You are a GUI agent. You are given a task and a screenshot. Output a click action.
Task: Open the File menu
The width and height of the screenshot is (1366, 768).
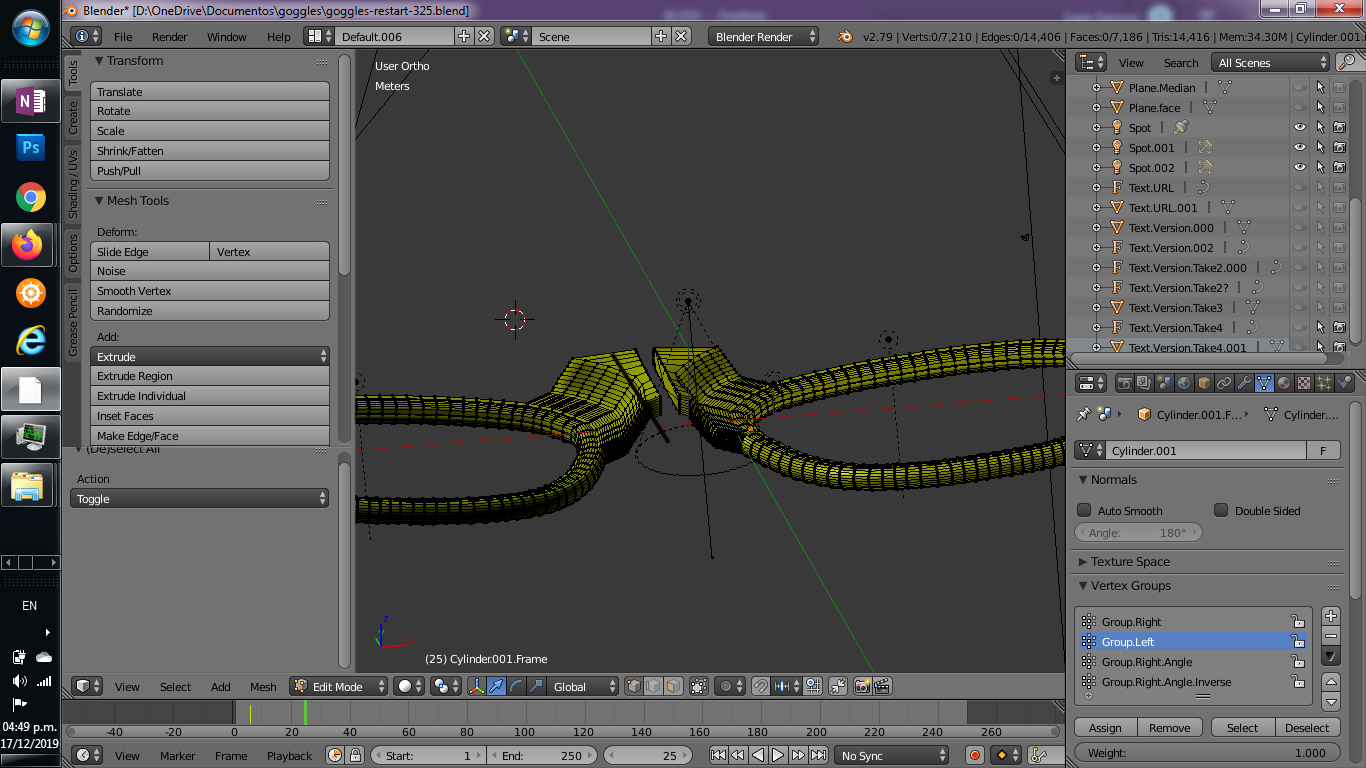click(123, 37)
